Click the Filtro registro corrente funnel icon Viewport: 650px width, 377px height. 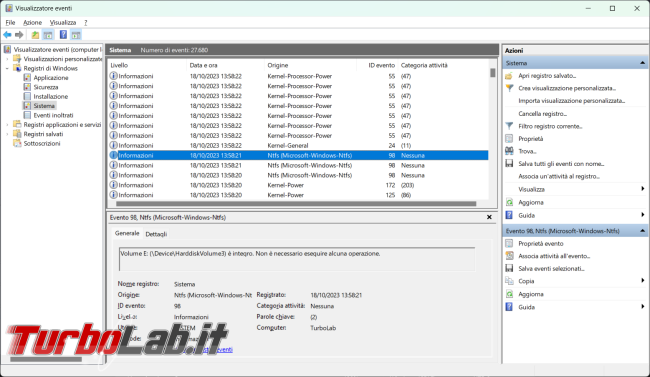click(509, 126)
